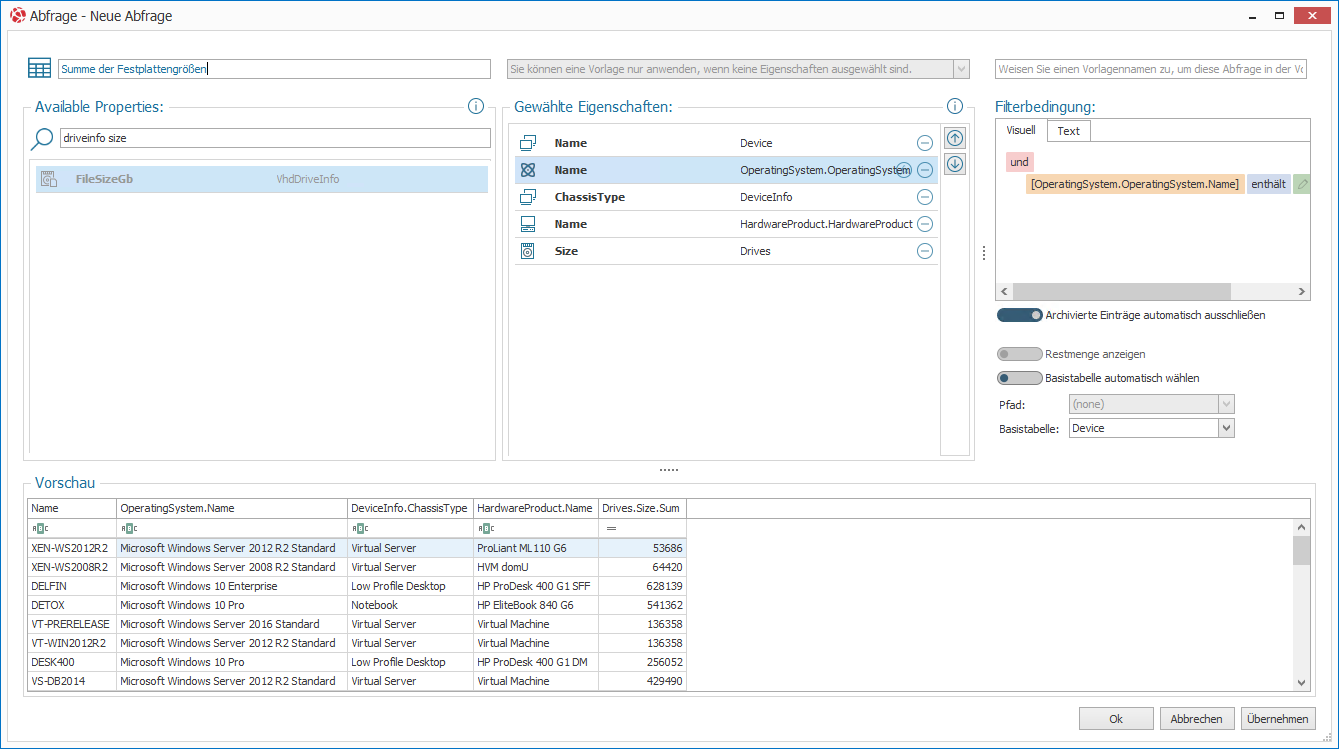The image size is (1339, 749).
Task: Click the FileSizeGb property icon
Action: point(48,179)
